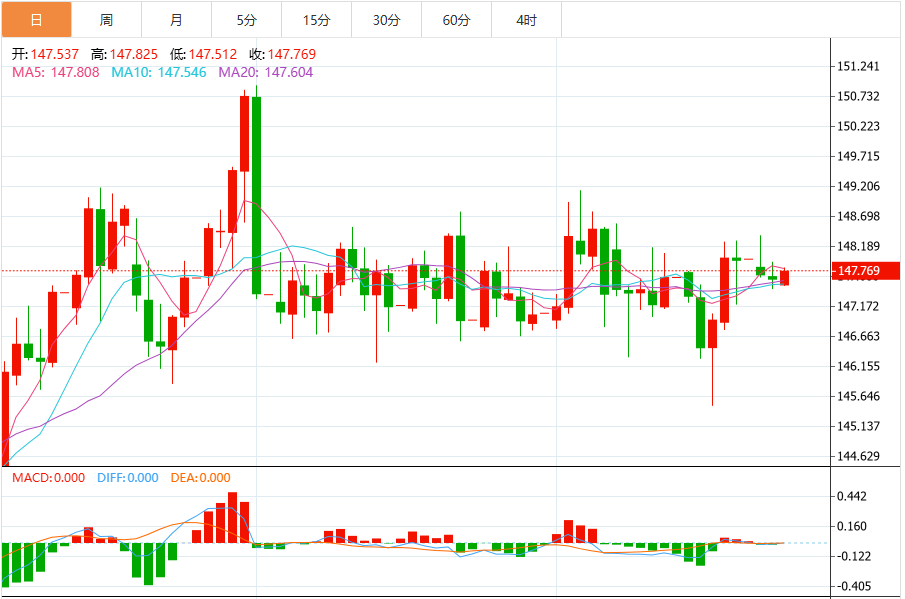Click the last red candle at chart's right end
Image resolution: width=905 pixels, height=599 pixels.
pyautogui.click(x=784, y=278)
